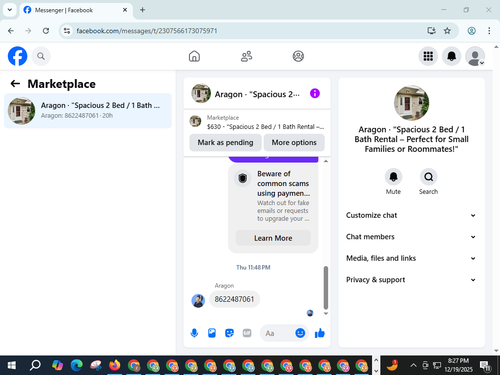Record a voice clip with microphone icon
500x375 pixels.
(x=194, y=333)
